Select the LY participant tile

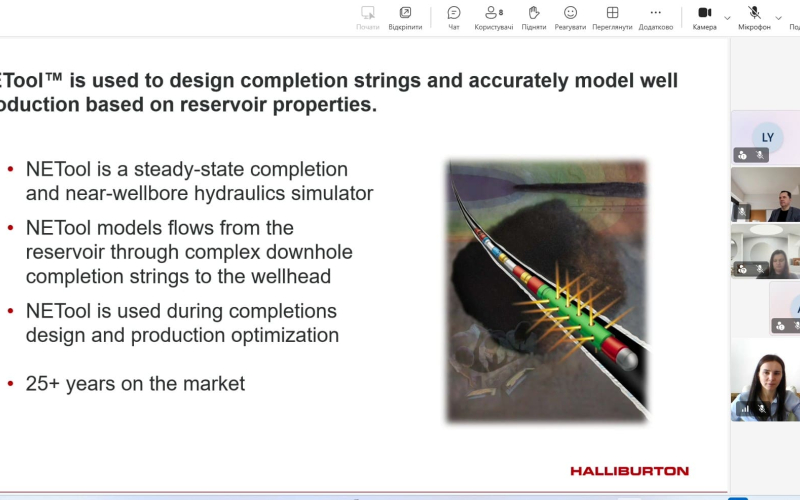click(766, 137)
